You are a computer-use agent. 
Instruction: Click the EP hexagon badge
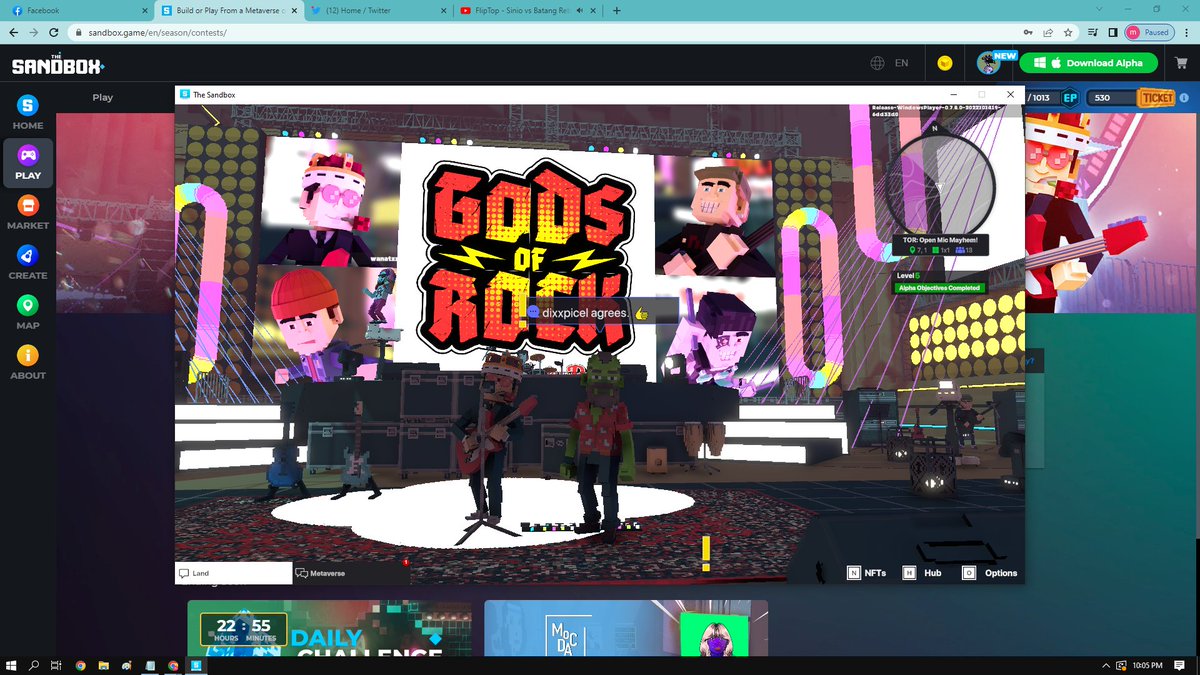point(1070,98)
